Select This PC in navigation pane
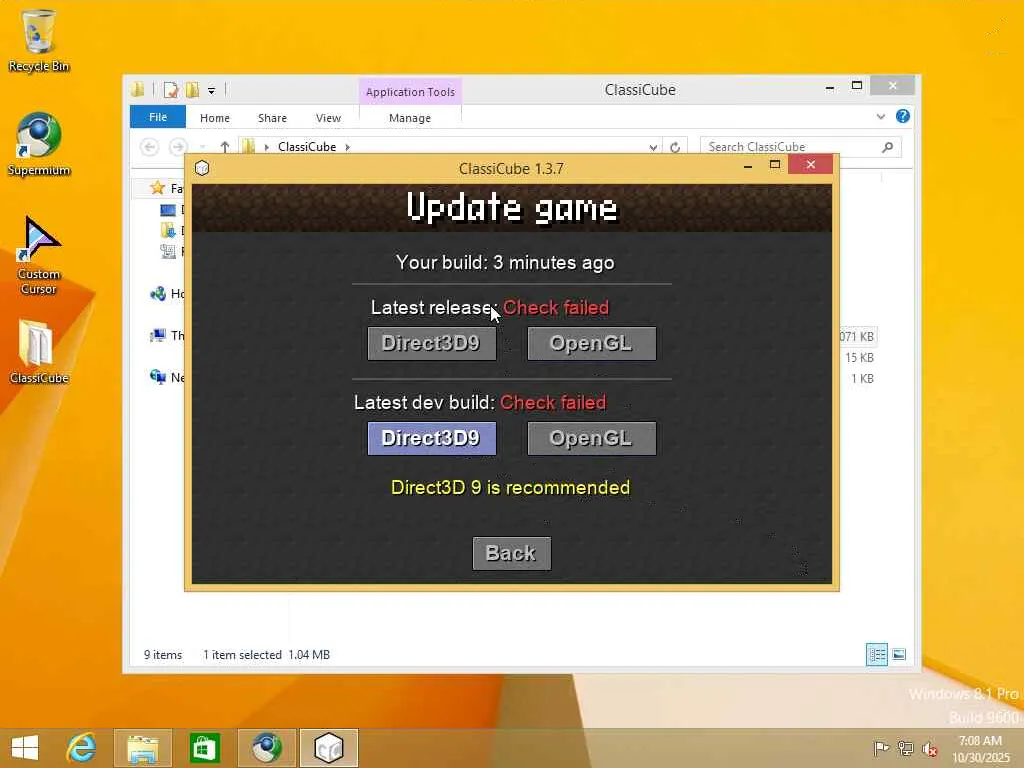1024x768 pixels. pos(167,336)
